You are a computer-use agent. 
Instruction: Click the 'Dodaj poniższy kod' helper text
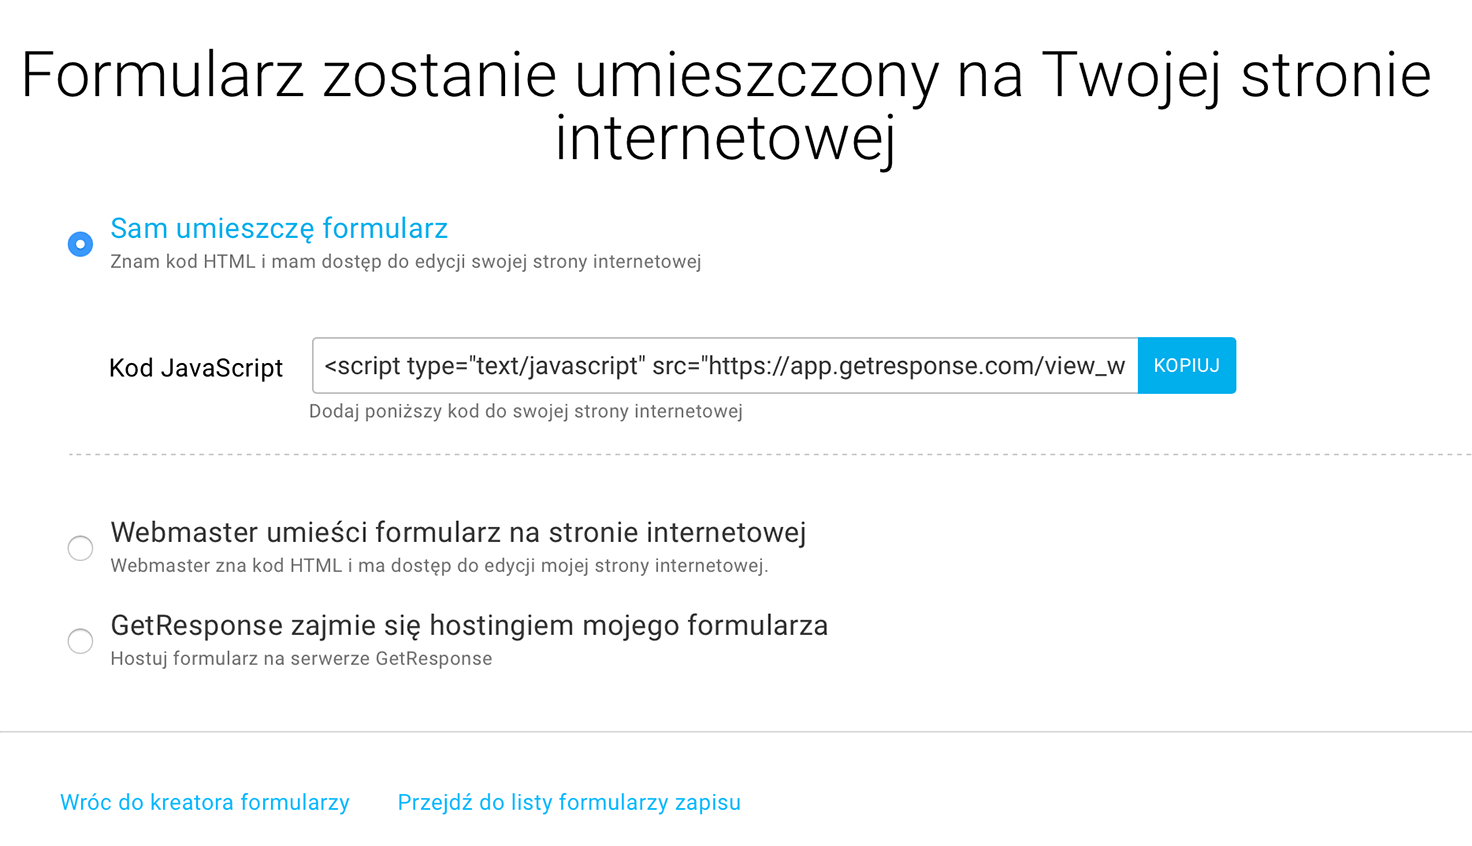pyautogui.click(x=526, y=411)
